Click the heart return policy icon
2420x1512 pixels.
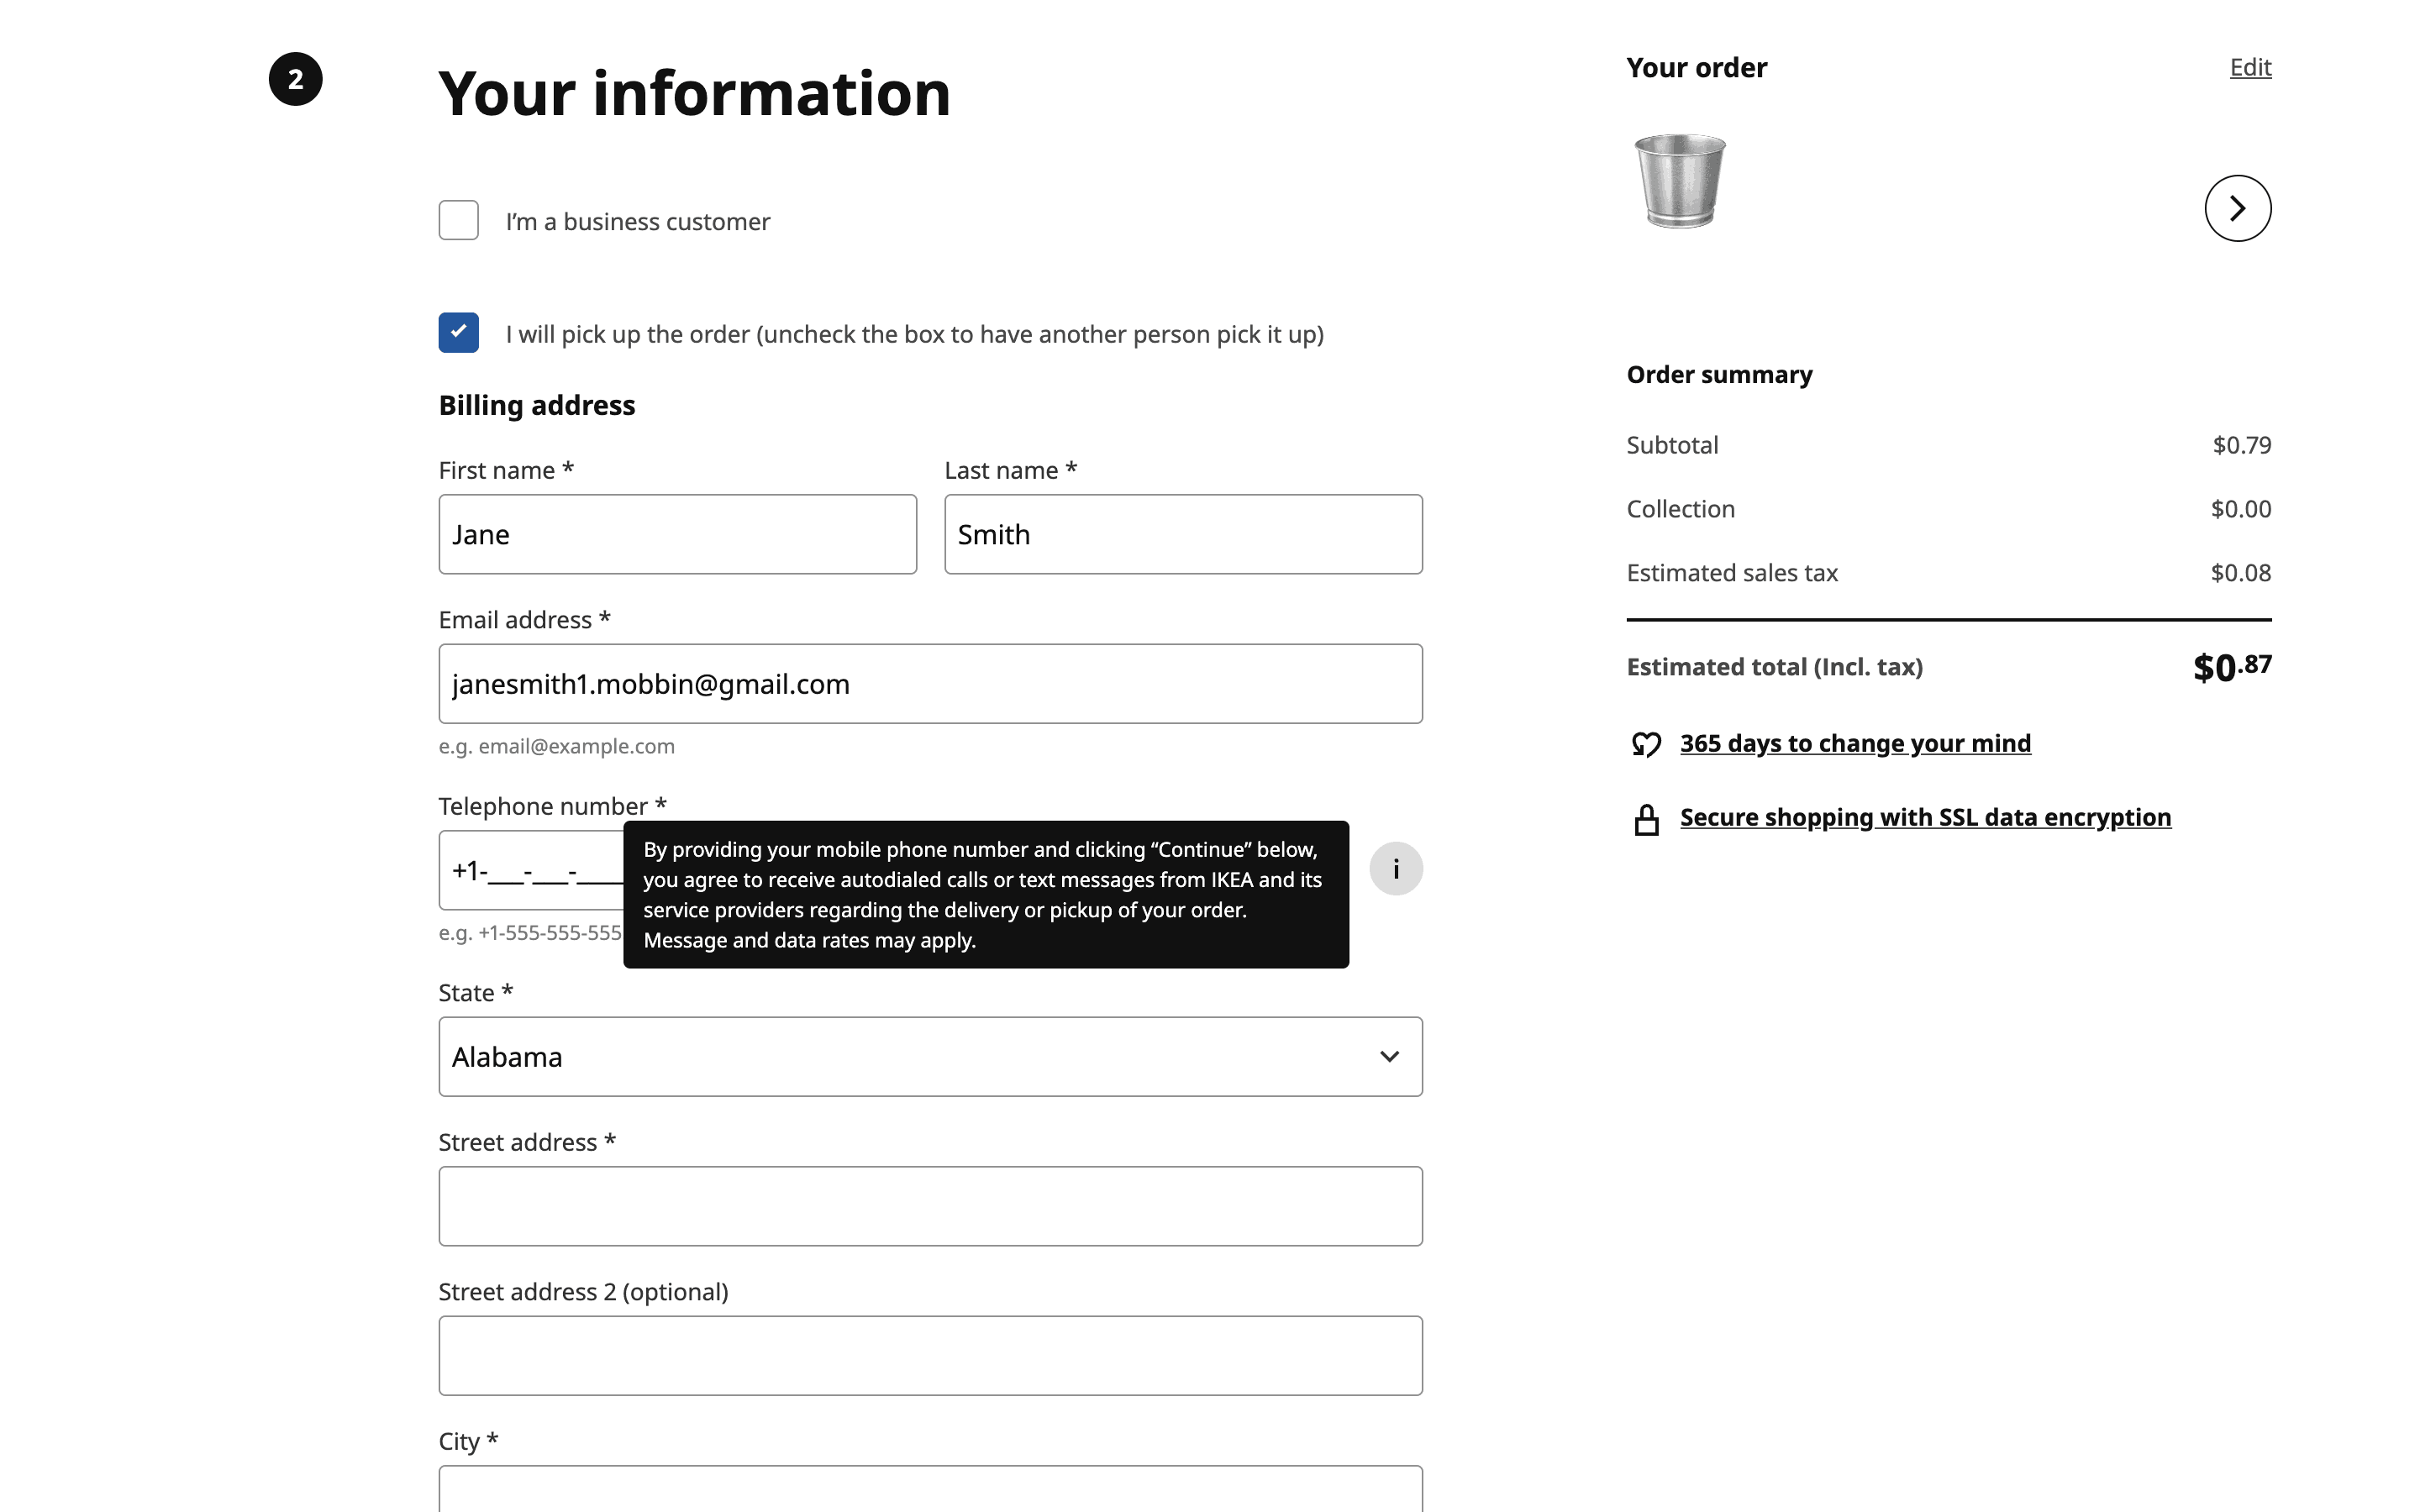pos(1646,744)
